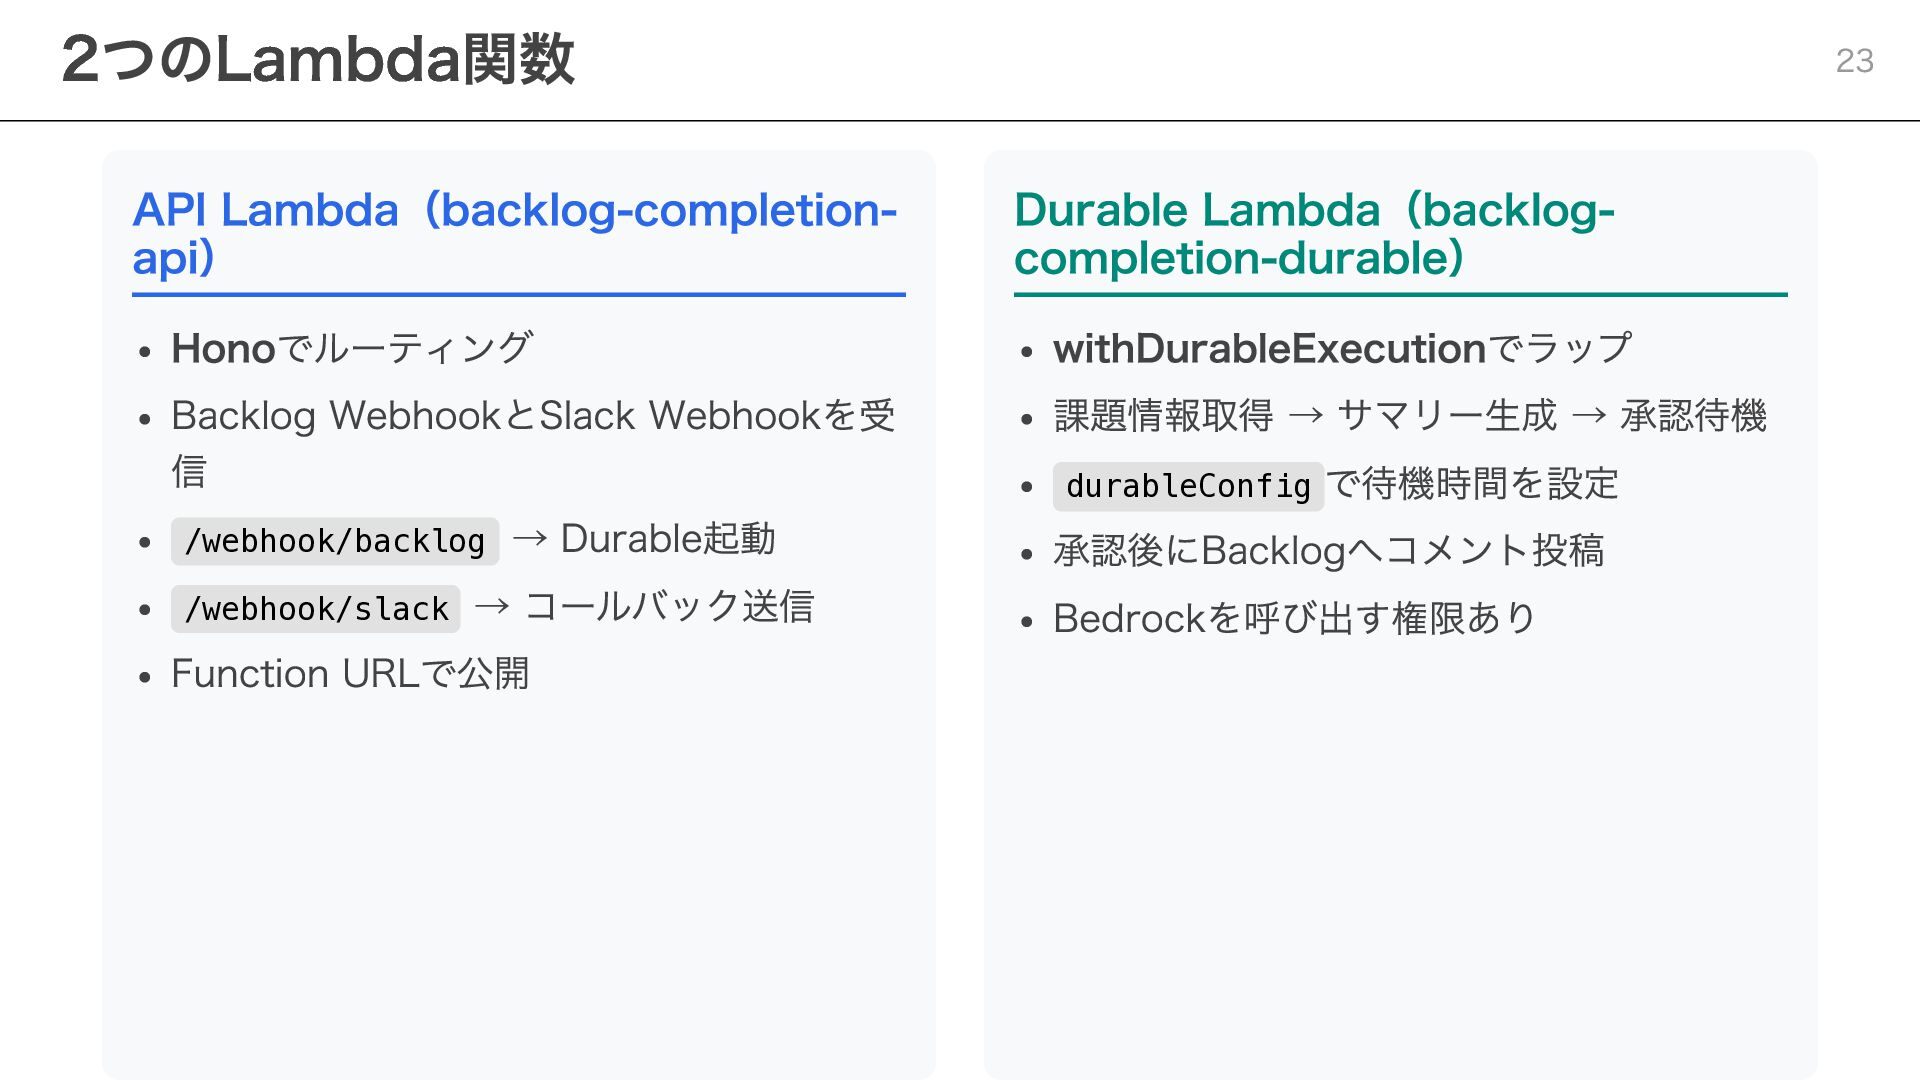1920x1080 pixels.
Task: Click the green underline below Durable Lambda heading
Action: pyautogui.click(x=1400, y=295)
